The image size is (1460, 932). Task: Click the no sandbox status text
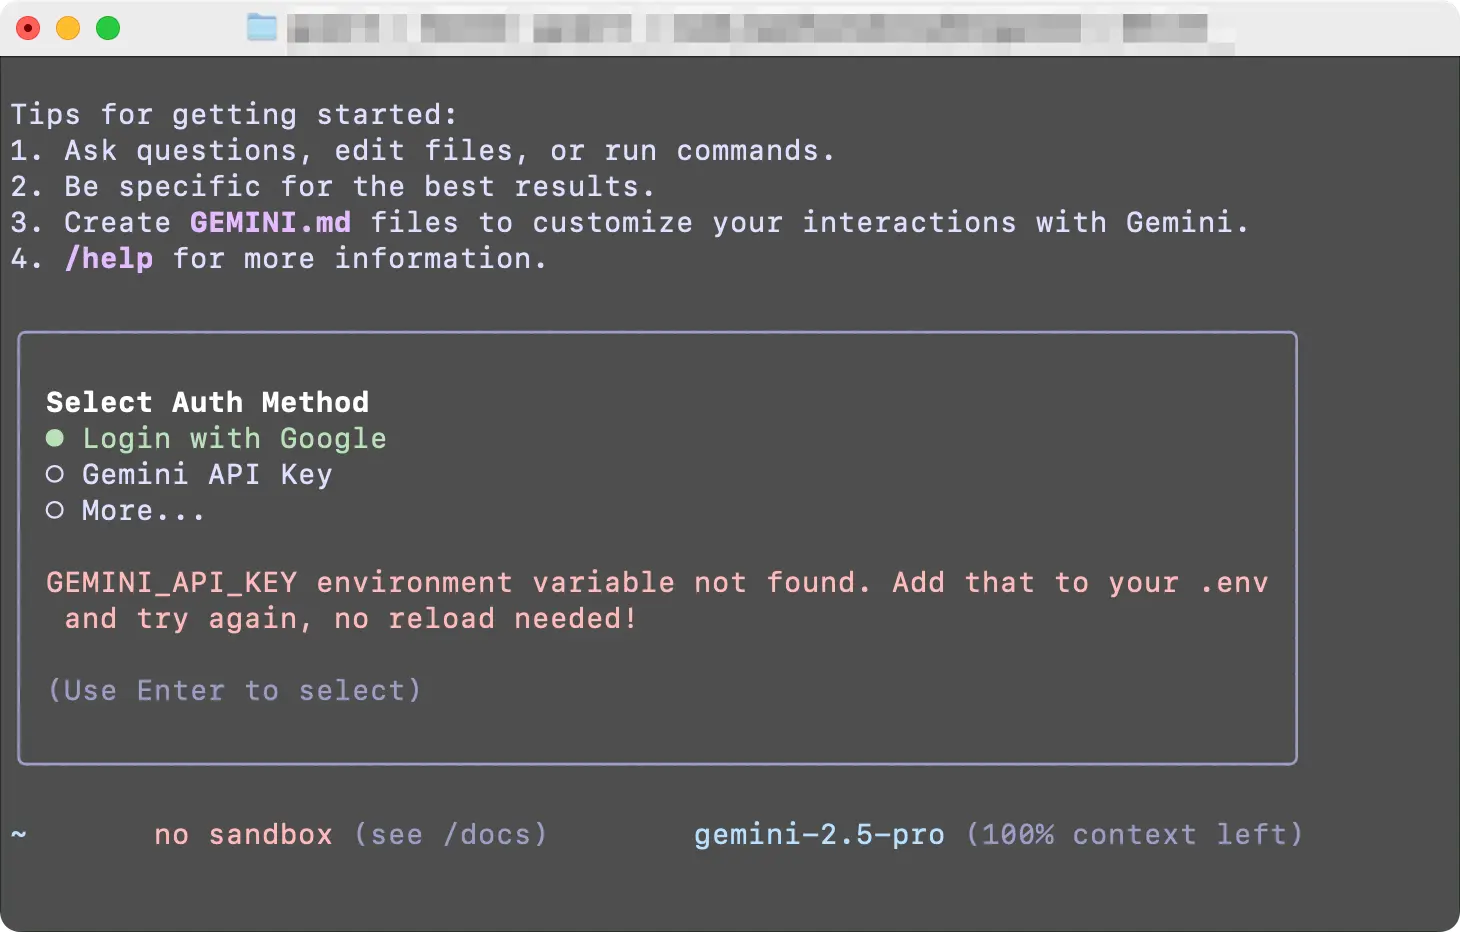[x=243, y=834]
